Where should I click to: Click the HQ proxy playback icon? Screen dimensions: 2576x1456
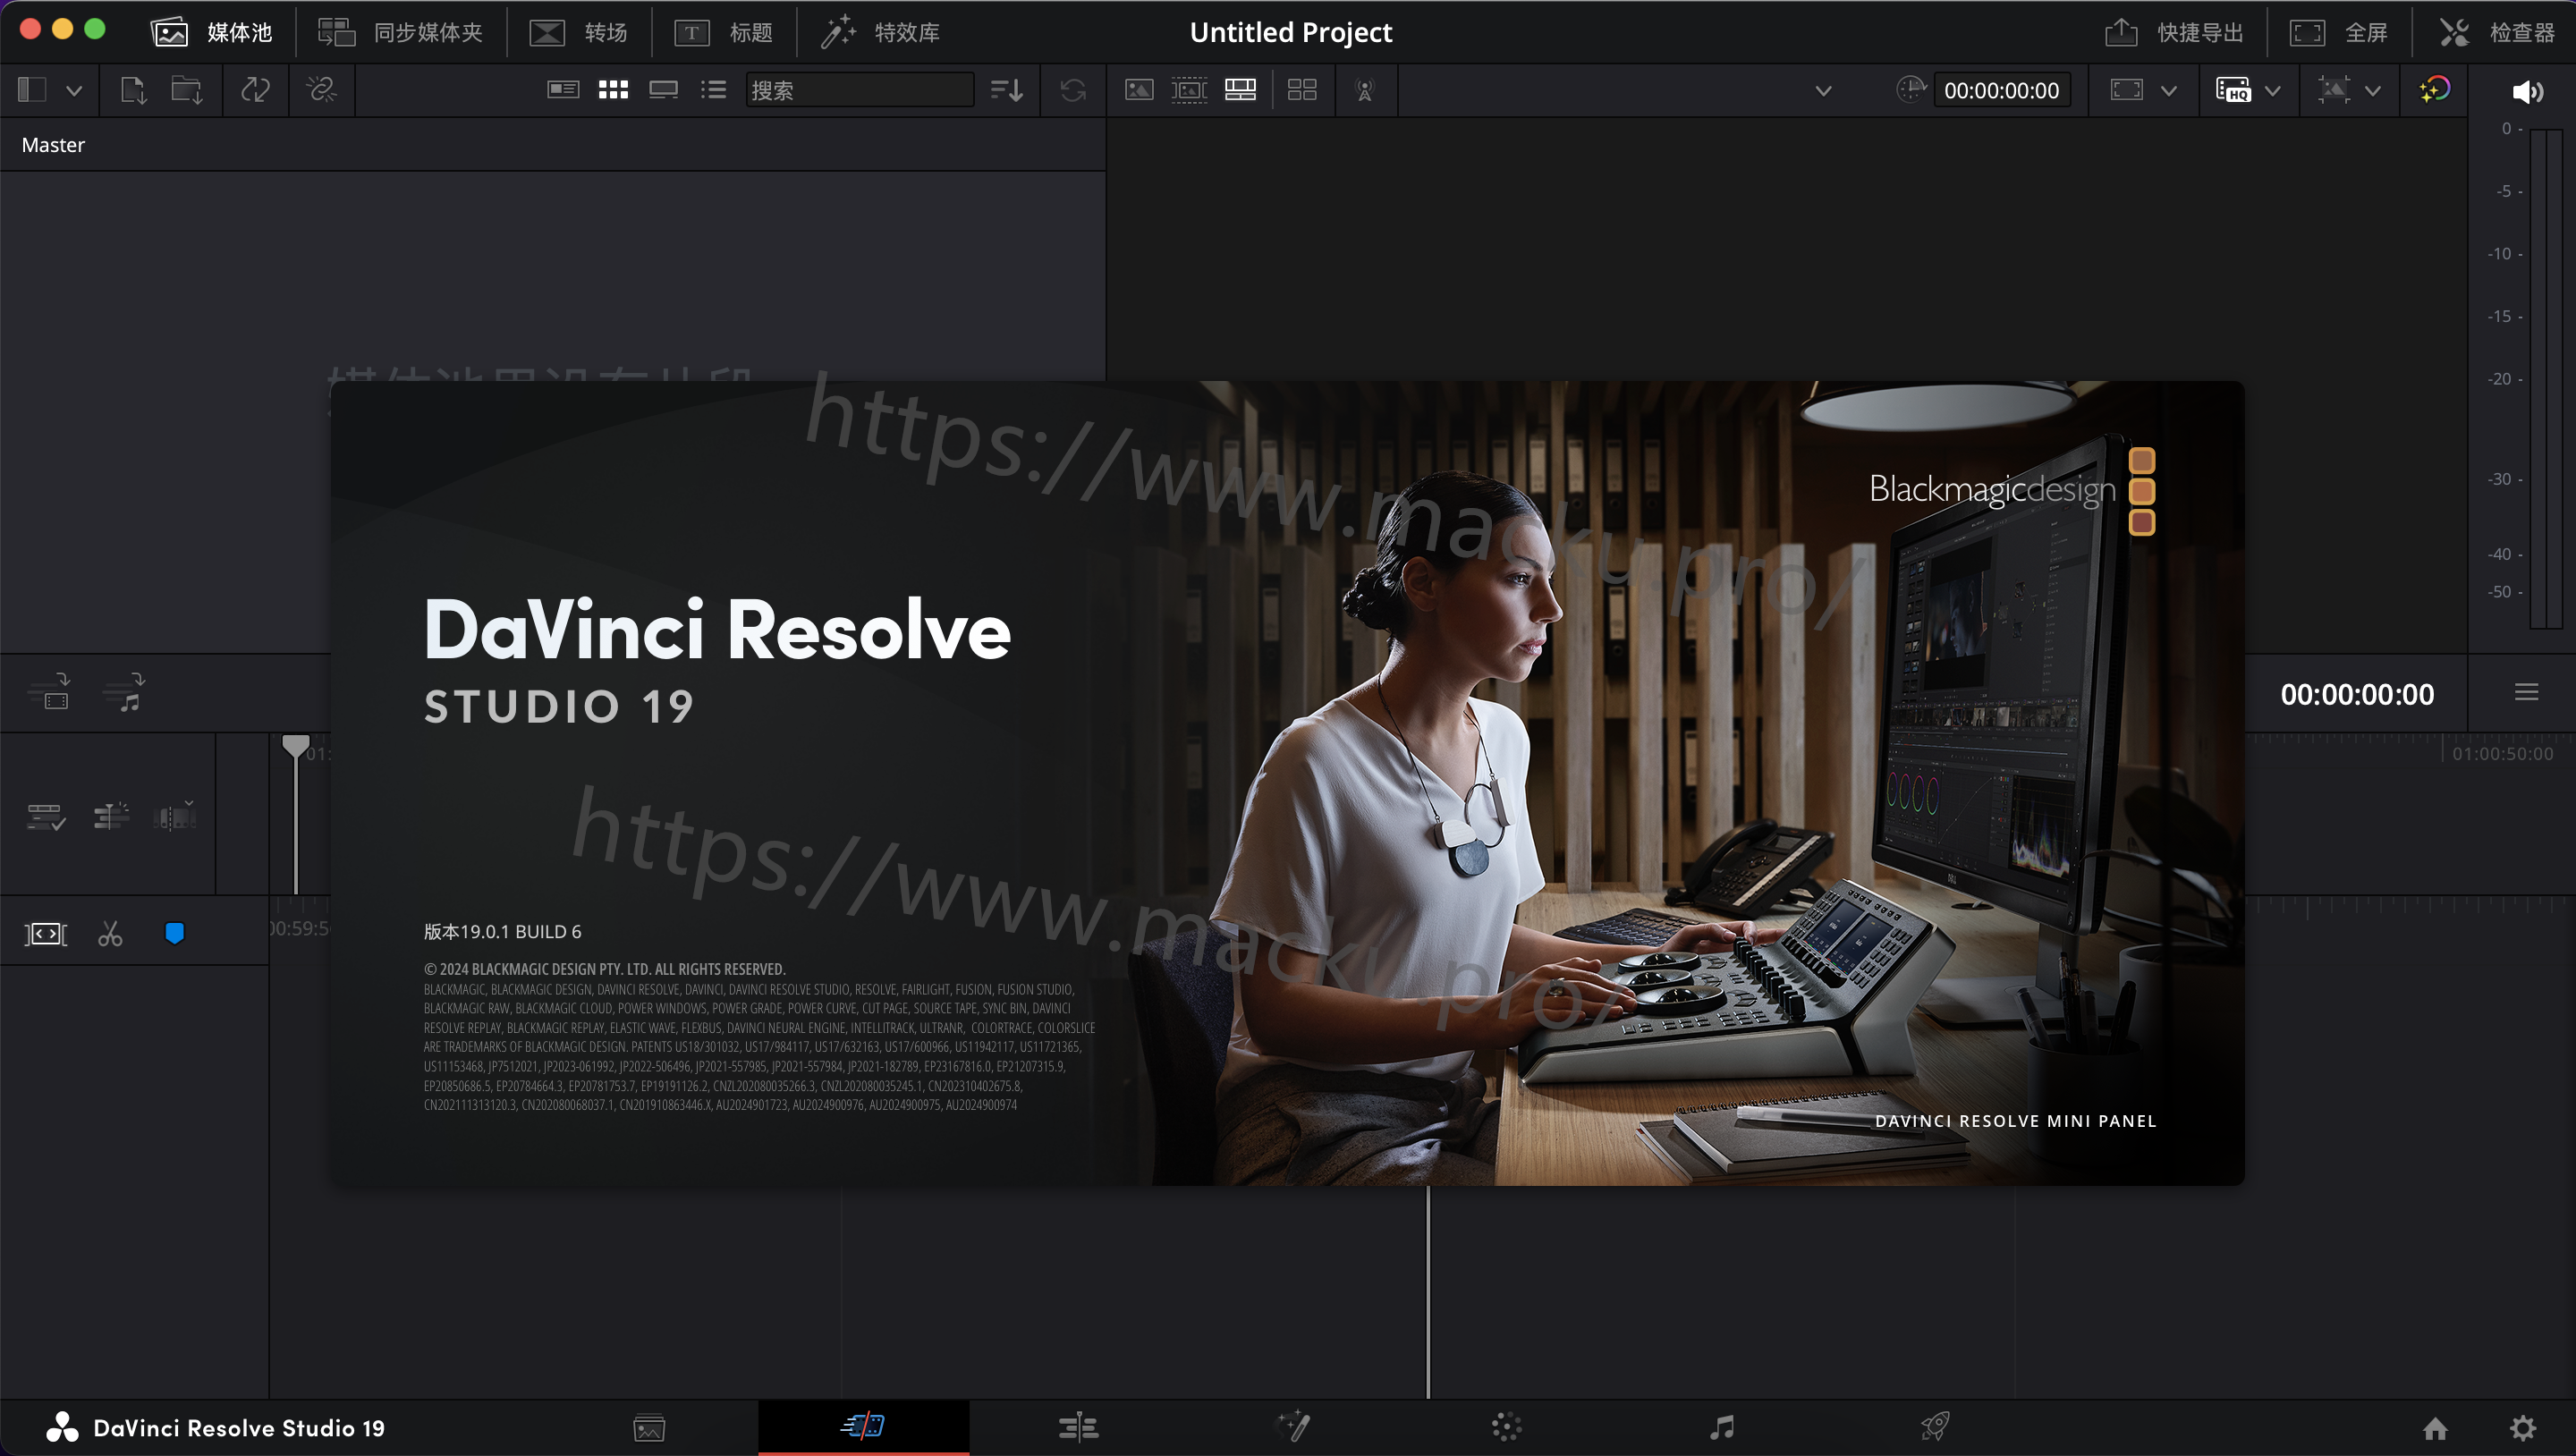point(2233,90)
